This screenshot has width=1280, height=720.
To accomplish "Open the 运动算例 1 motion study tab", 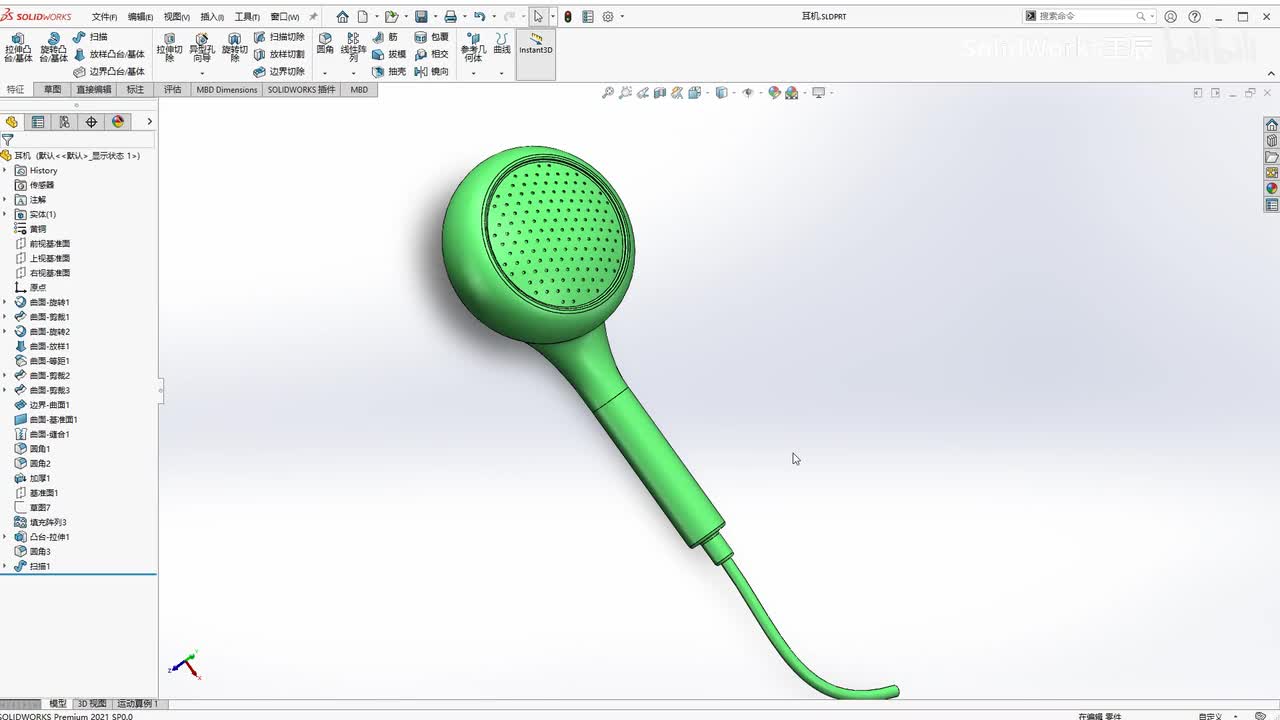I will [137, 704].
